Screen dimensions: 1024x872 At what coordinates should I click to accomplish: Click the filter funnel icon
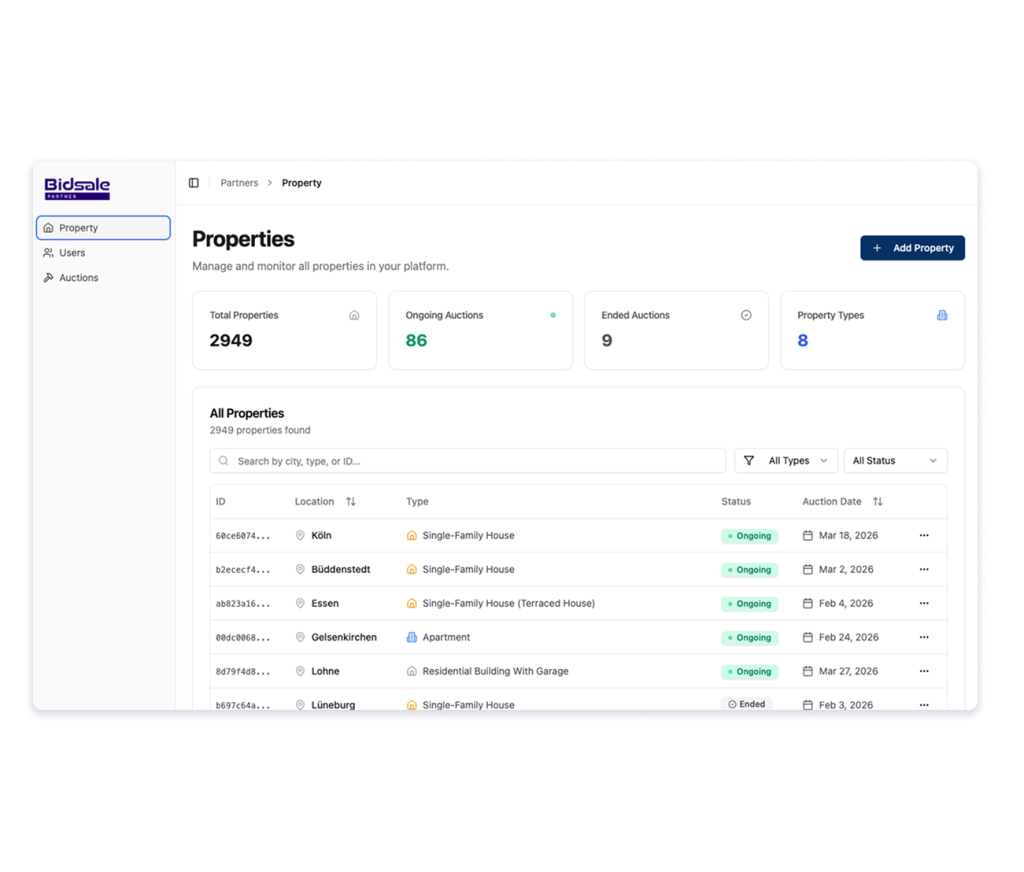click(749, 461)
